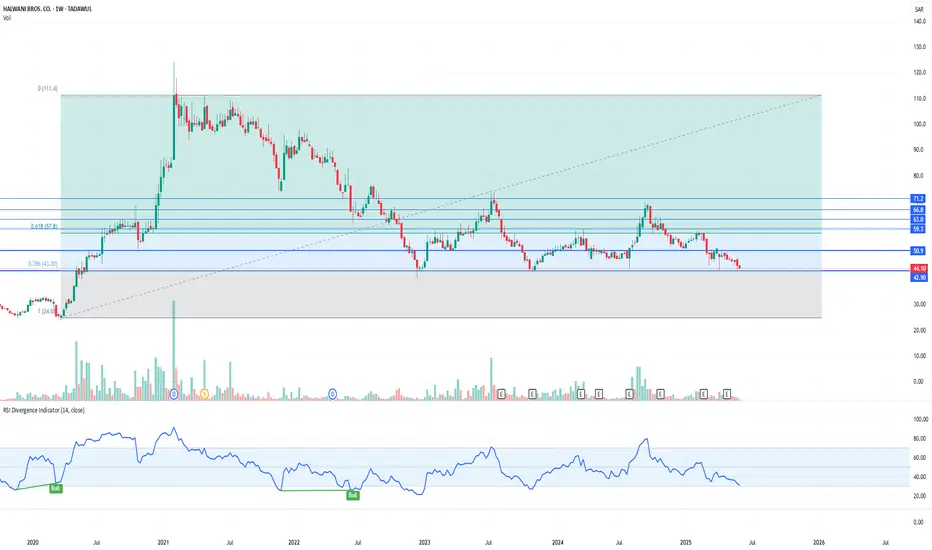
Task: Select the 42.90 price level label
Action: tap(919, 278)
